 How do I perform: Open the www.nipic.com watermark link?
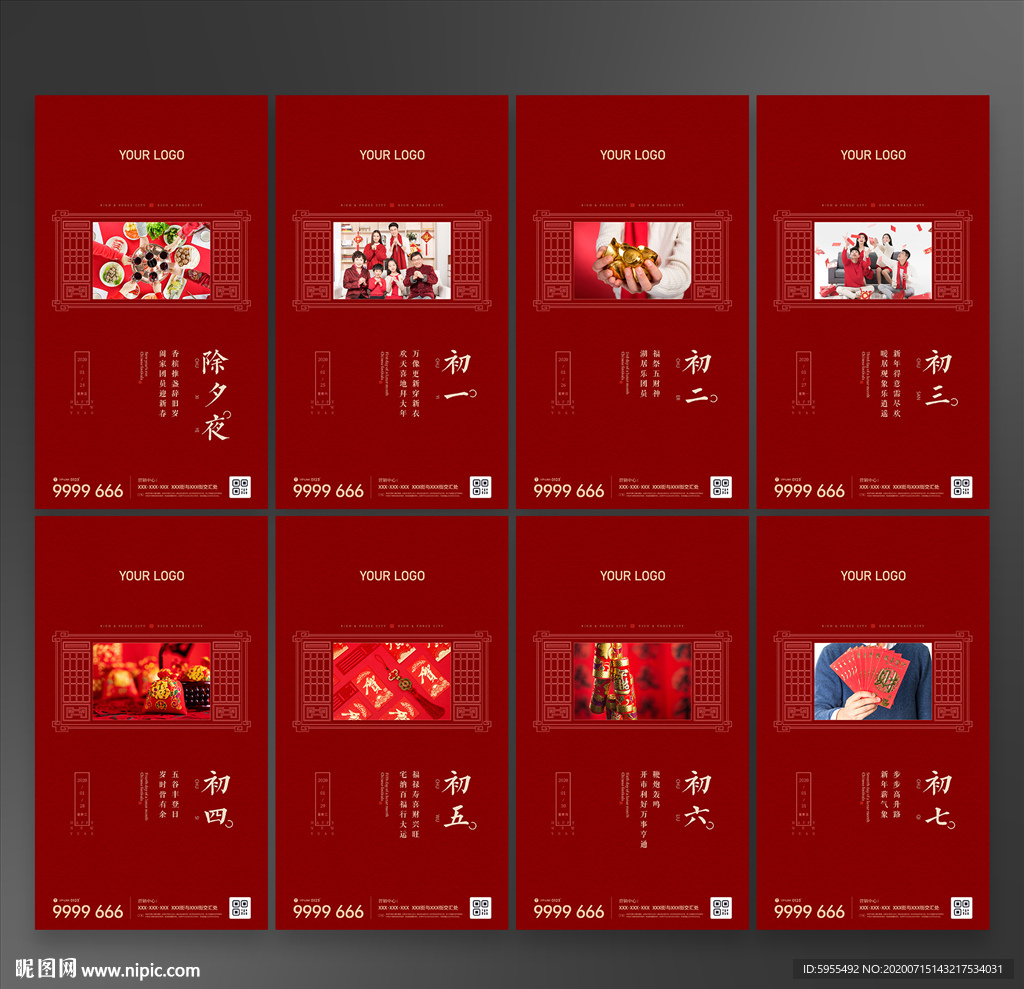(140, 971)
